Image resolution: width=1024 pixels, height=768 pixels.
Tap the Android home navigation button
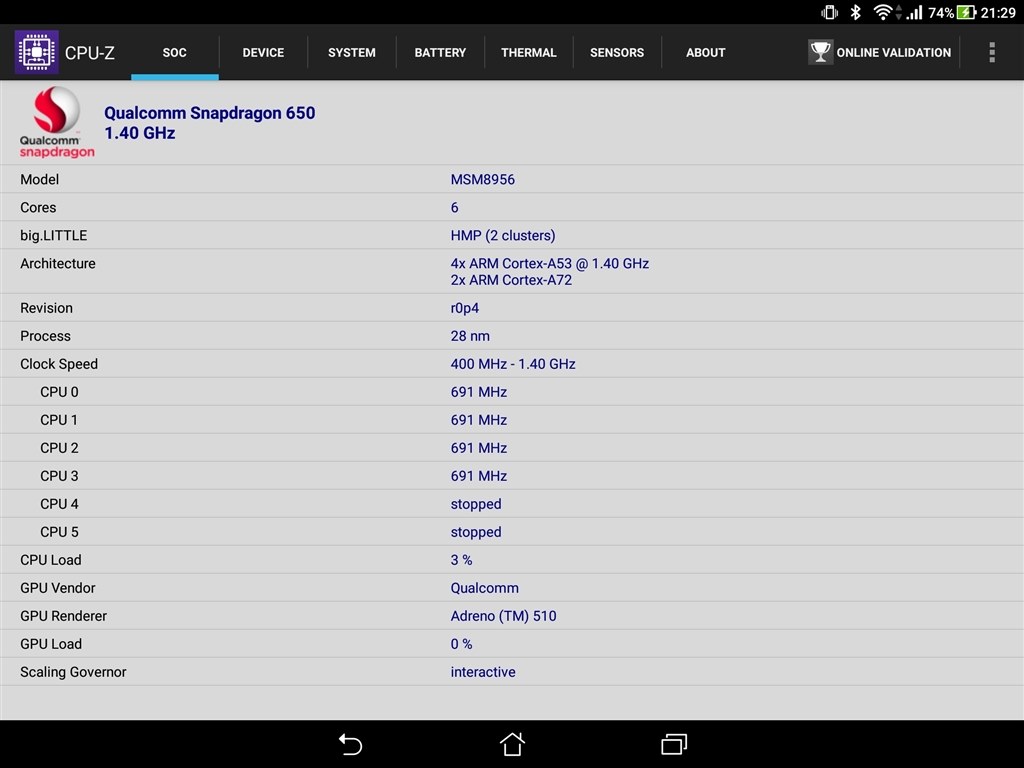click(x=512, y=744)
